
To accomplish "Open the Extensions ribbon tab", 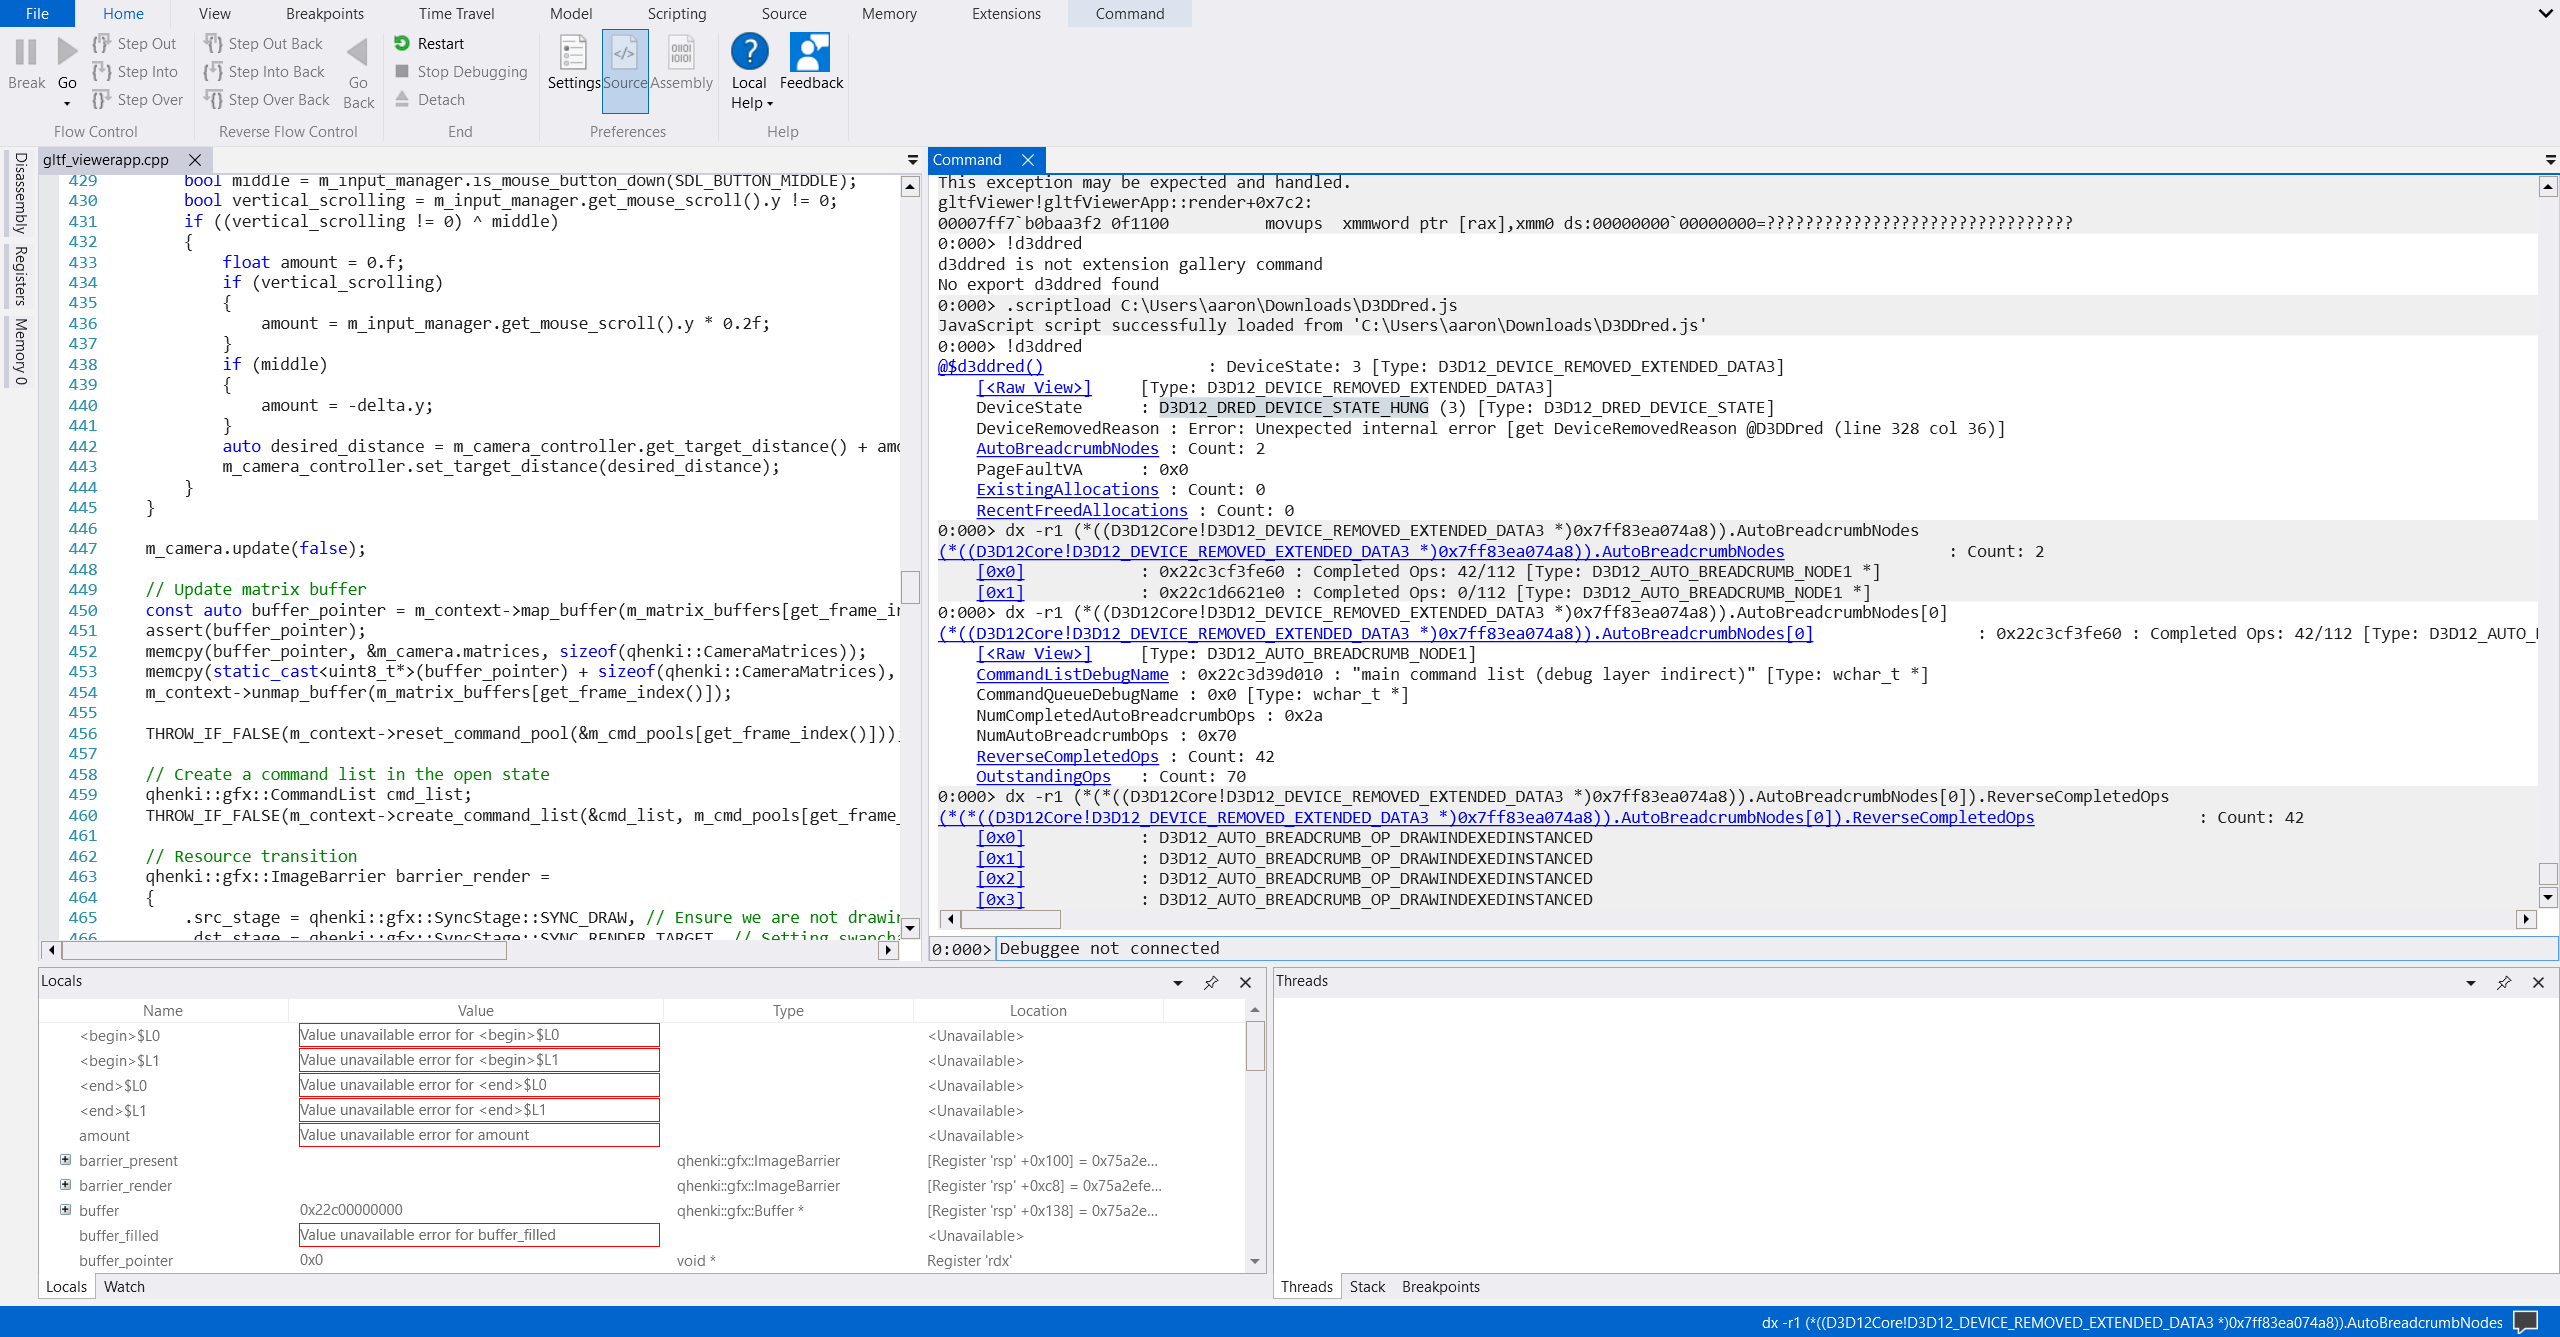I will click(1006, 13).
